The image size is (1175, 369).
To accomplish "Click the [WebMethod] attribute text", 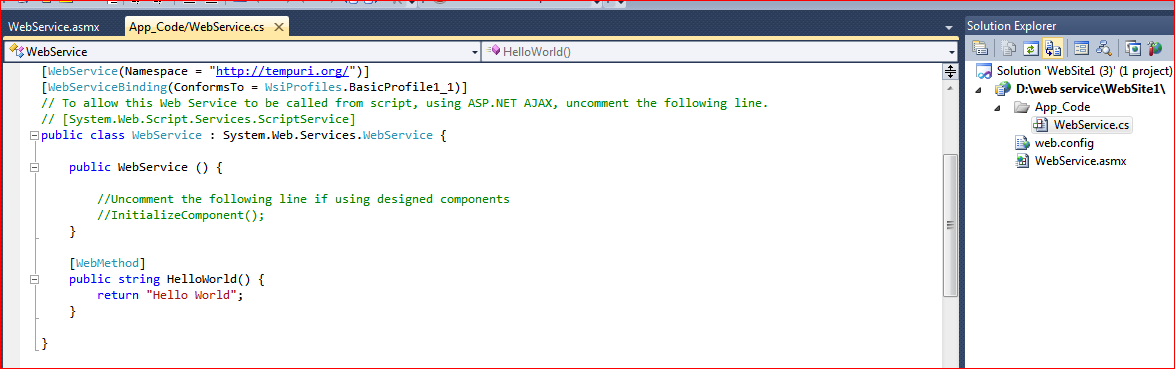I will pos(106,263).
